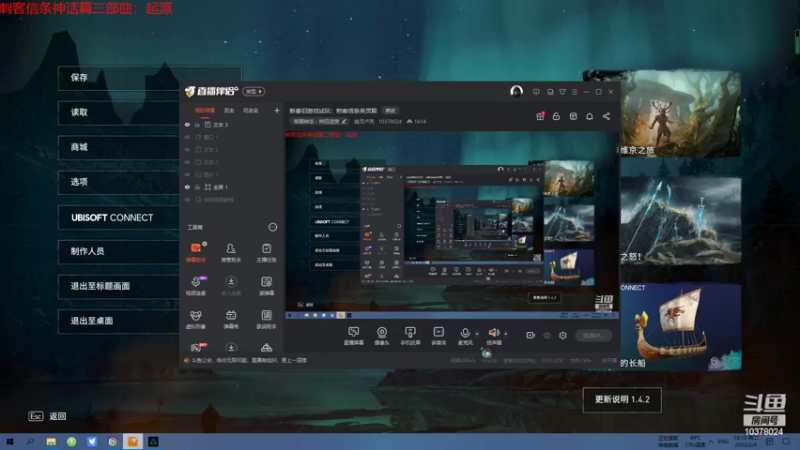Choose 退出至桌面 in game menu
Image resolution: width=800 pixels, height=450 pixels.
click(118, 321)
